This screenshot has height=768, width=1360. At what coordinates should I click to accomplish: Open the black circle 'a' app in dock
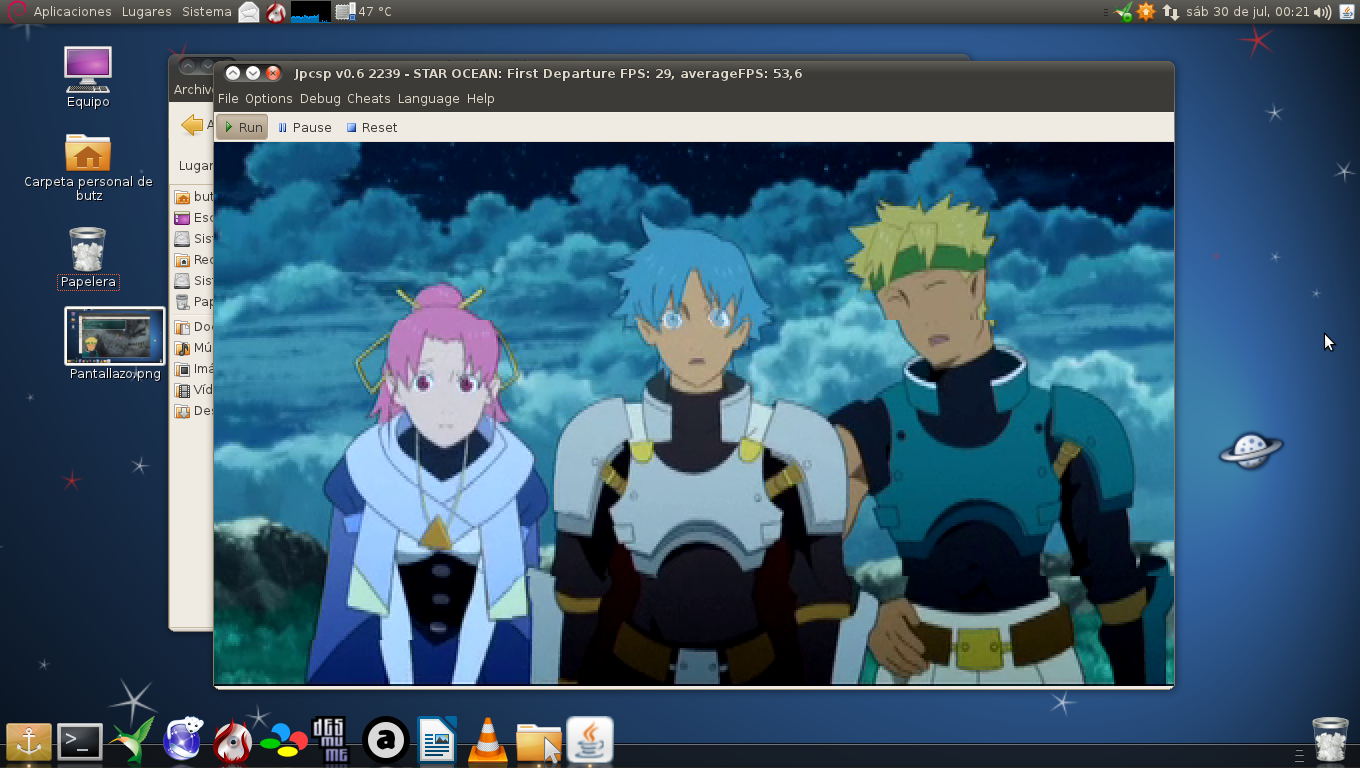pos(386,742)
